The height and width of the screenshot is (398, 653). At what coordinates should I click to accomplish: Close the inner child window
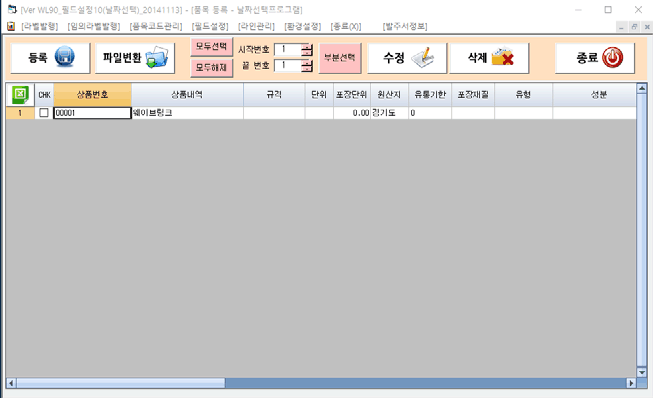coord(647,27)
